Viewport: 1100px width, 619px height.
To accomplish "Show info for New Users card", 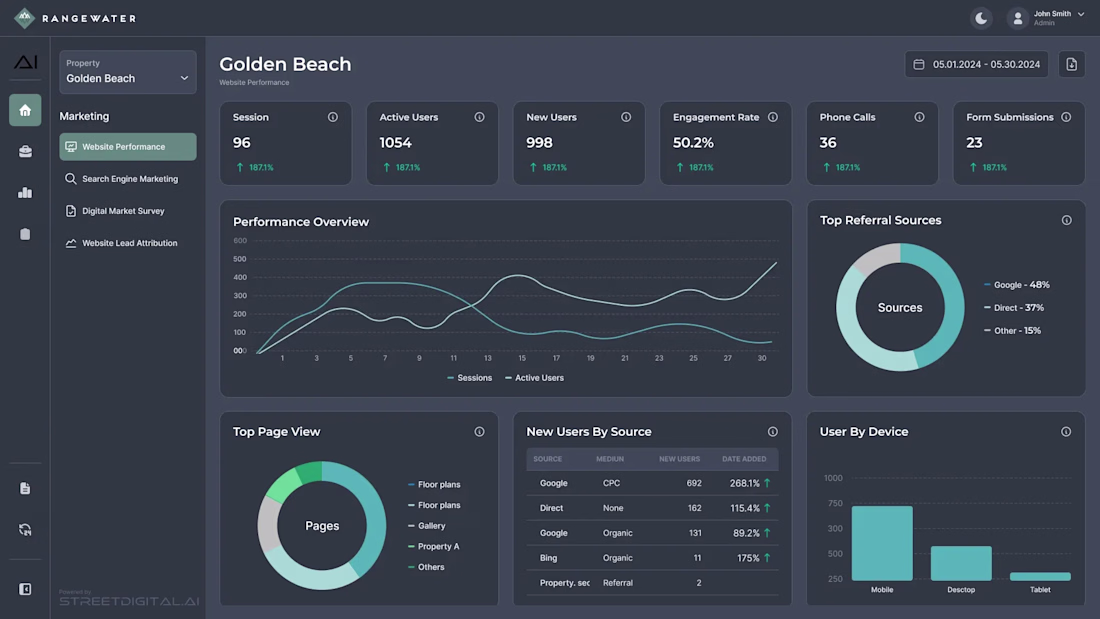I will tap(626, 117).
